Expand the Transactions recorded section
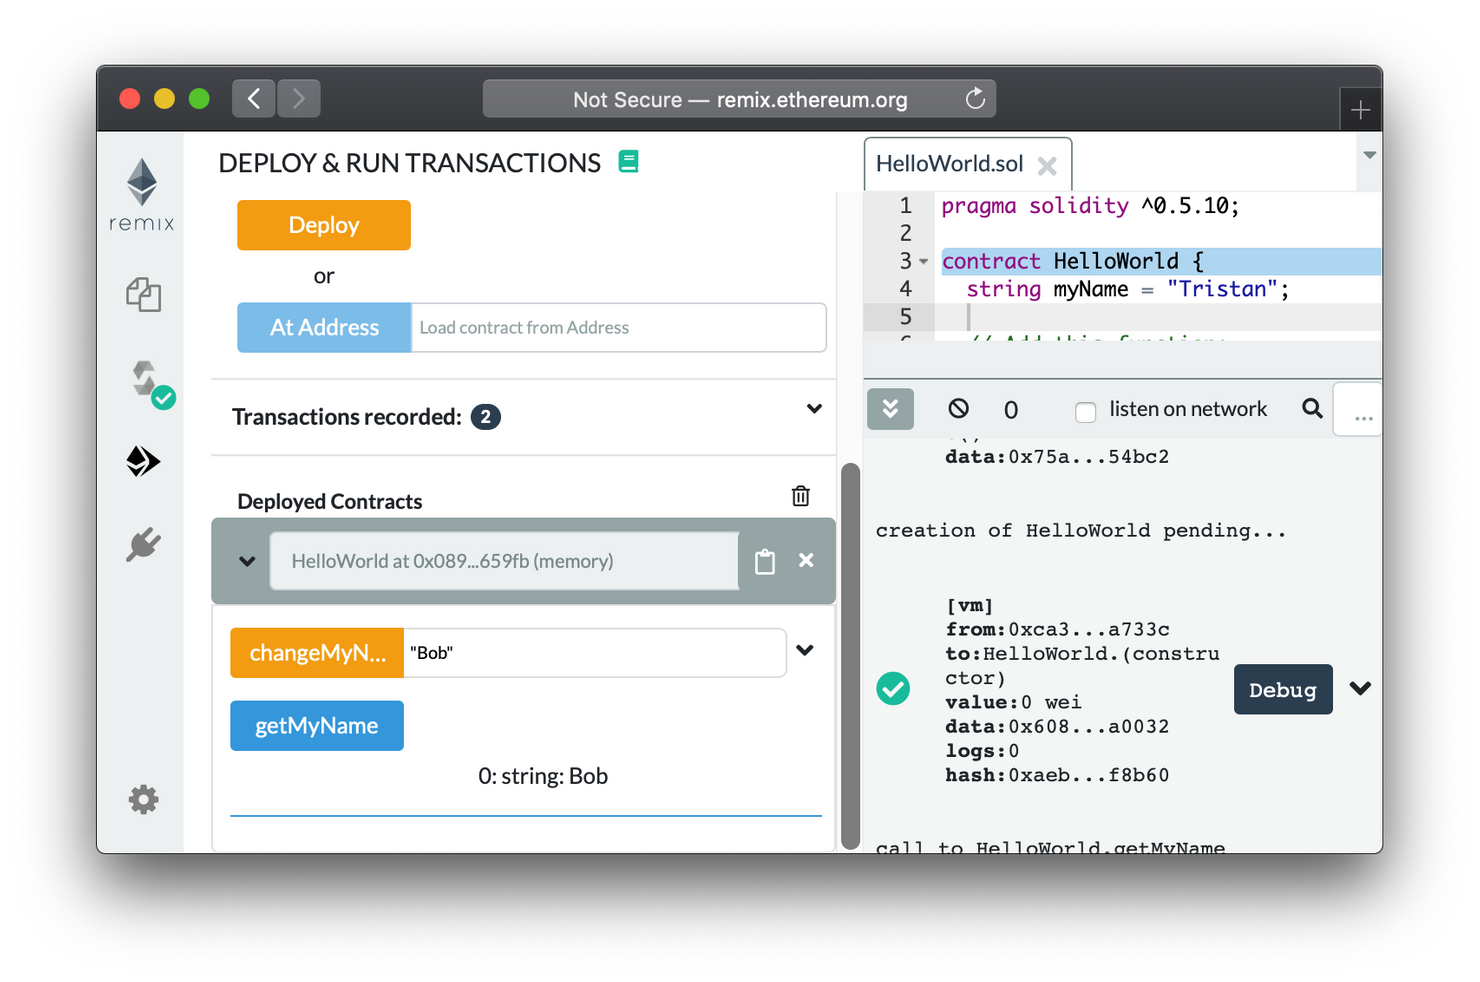This screenshot has width=1480, height=982. 814,409
